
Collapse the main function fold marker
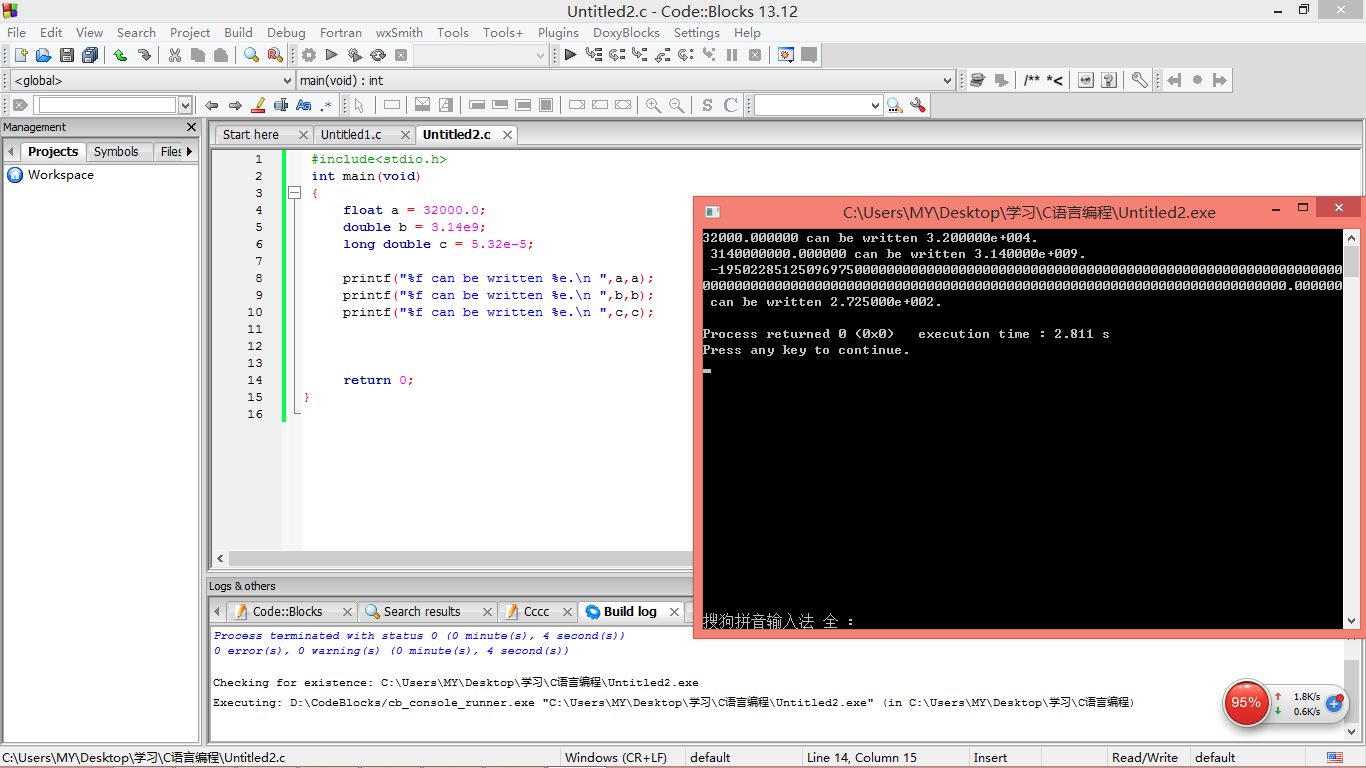point(294,193)
